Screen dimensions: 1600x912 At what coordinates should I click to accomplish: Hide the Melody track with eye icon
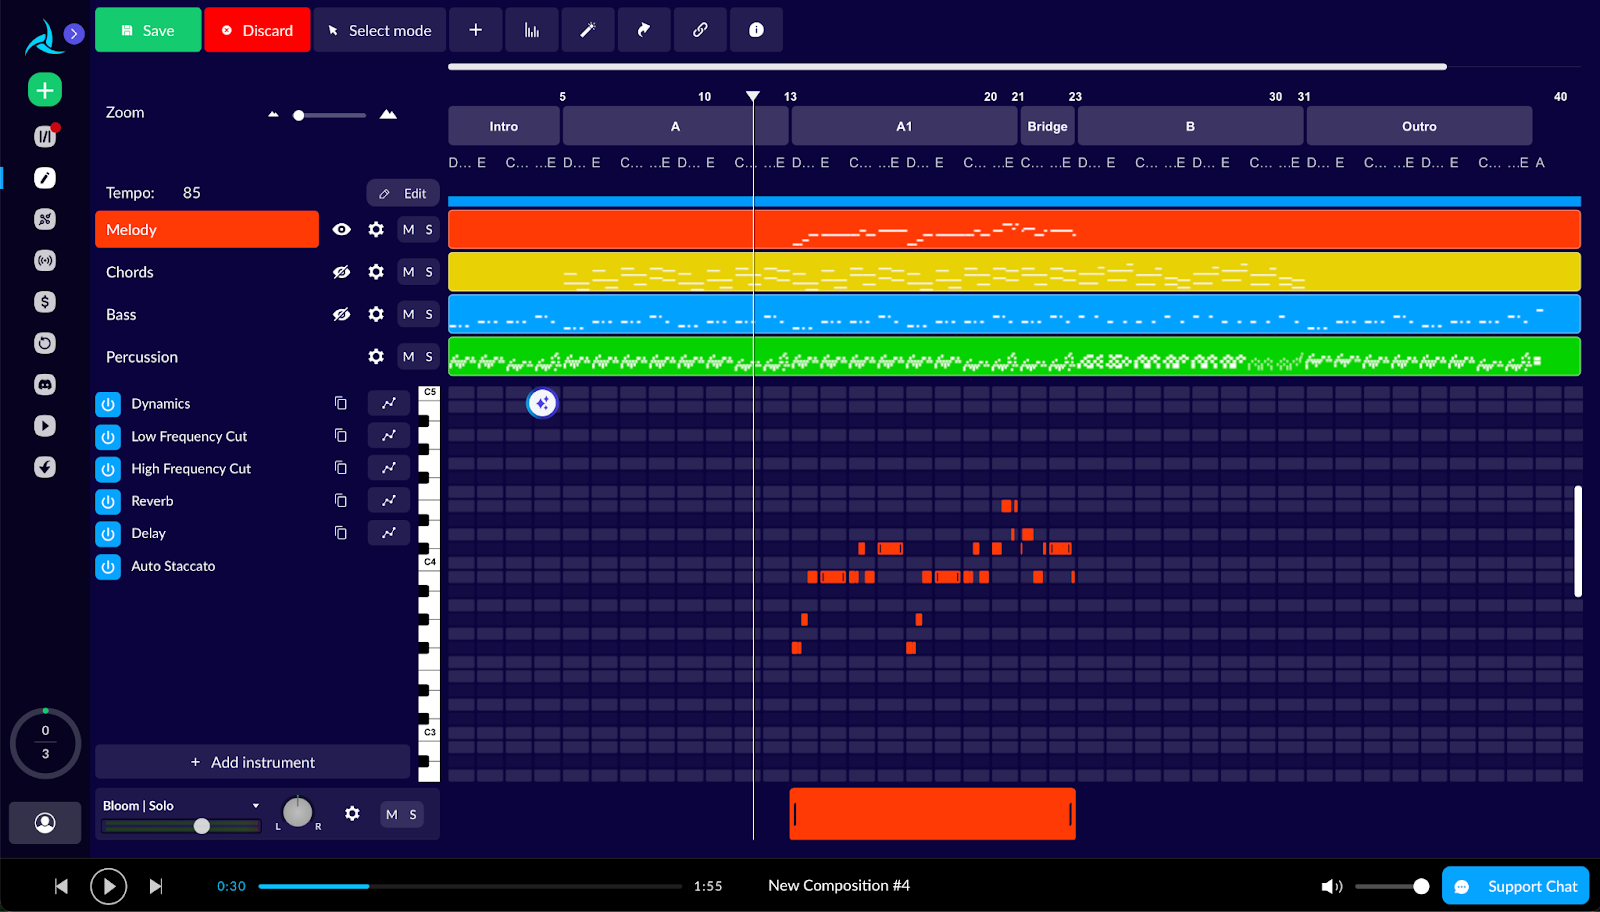[x=341, y=230]
